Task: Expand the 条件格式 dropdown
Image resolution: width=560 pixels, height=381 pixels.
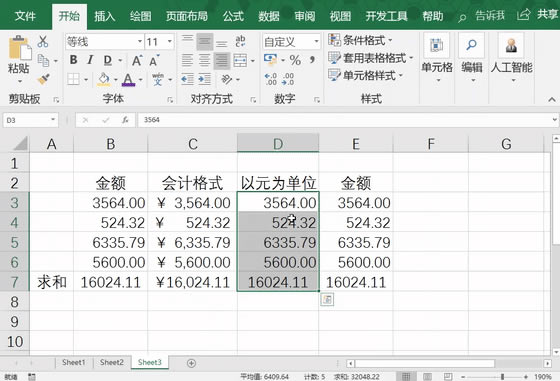Action: tap(360, 40)
